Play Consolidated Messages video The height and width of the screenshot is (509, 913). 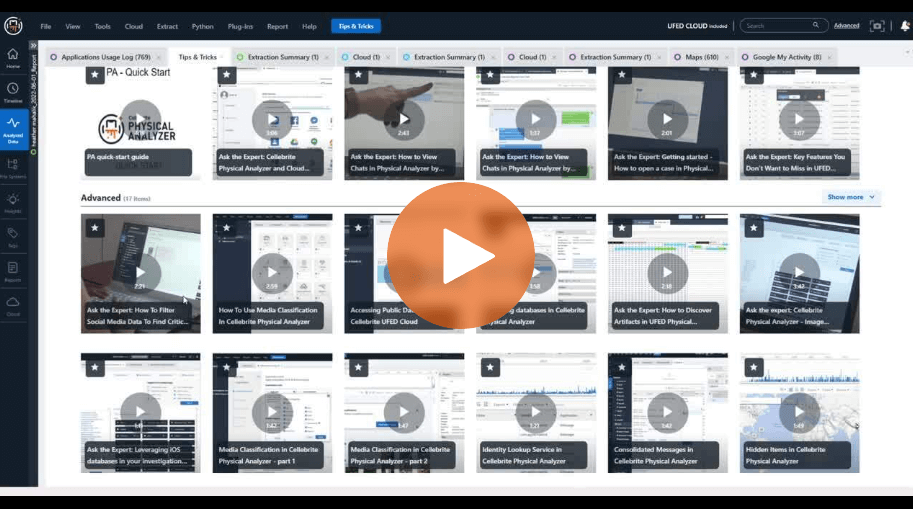click(667, 412)
